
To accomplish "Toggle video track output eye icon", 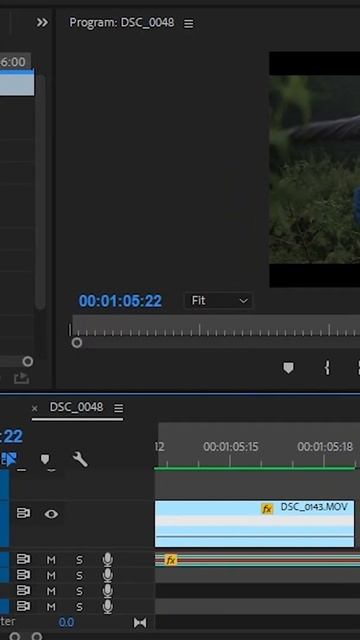I will (51, 514).
